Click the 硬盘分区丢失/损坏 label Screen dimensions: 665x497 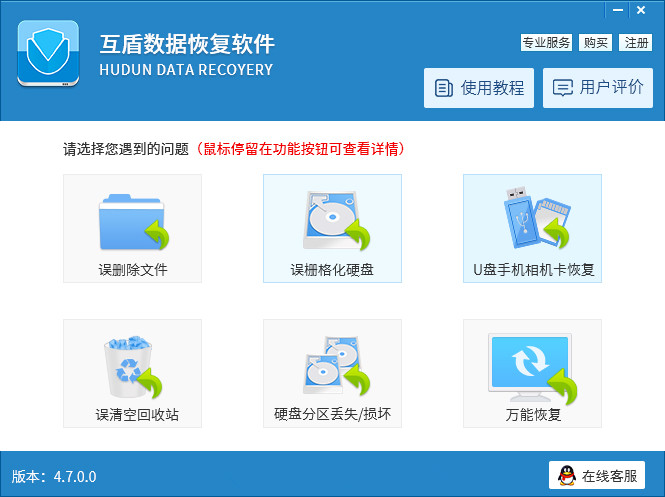[x=332, y=414]
